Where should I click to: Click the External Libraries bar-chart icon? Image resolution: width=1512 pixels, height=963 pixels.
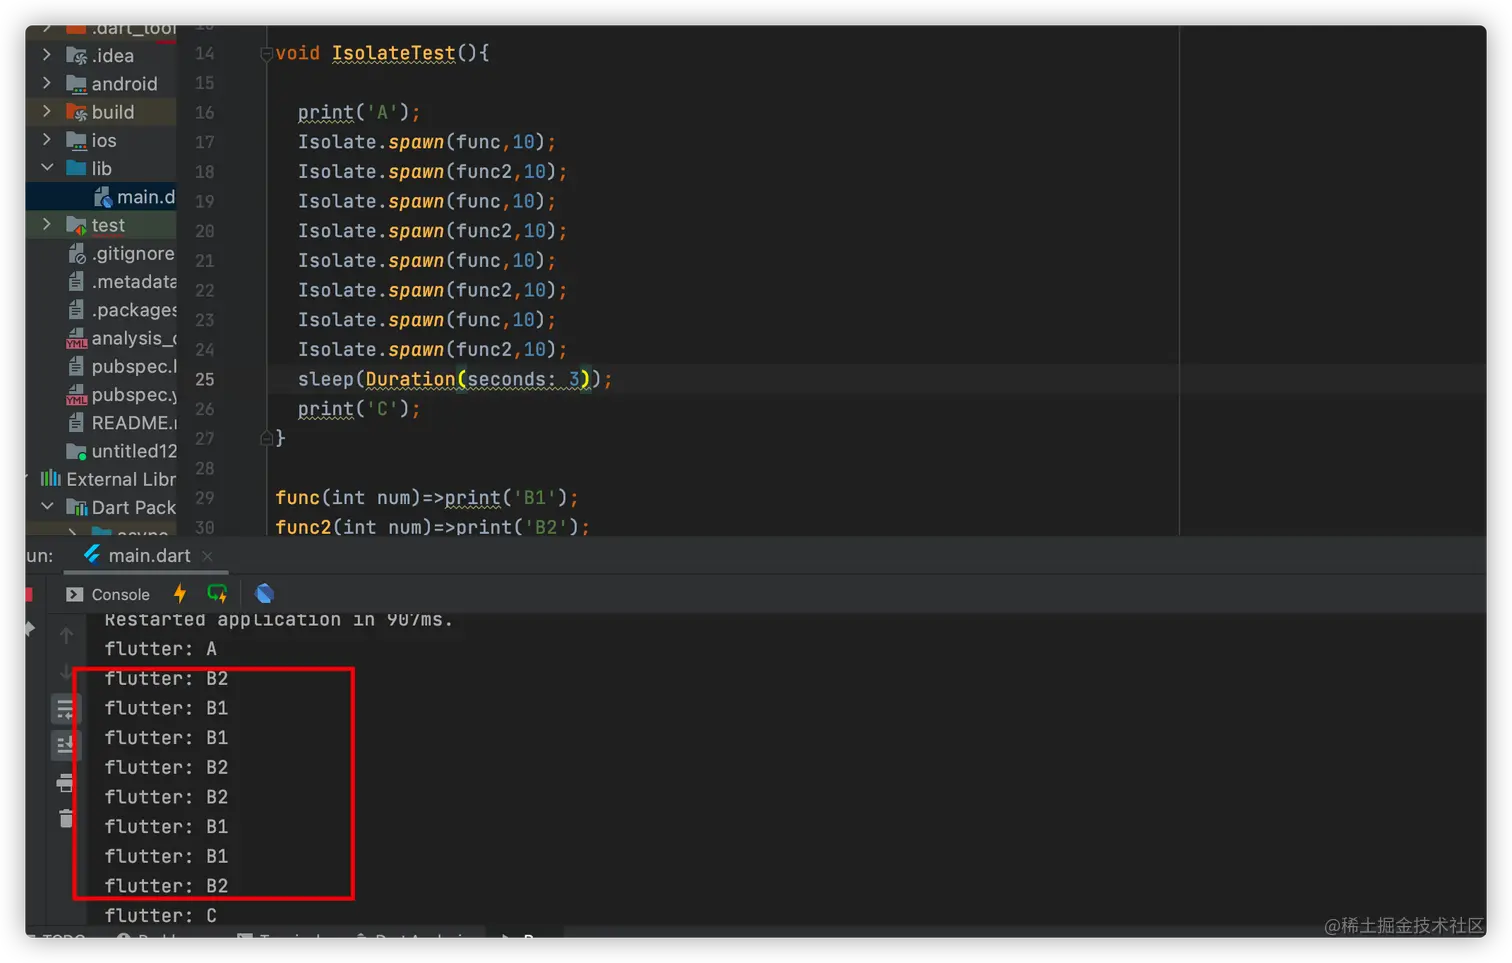(x=50, y=479)
